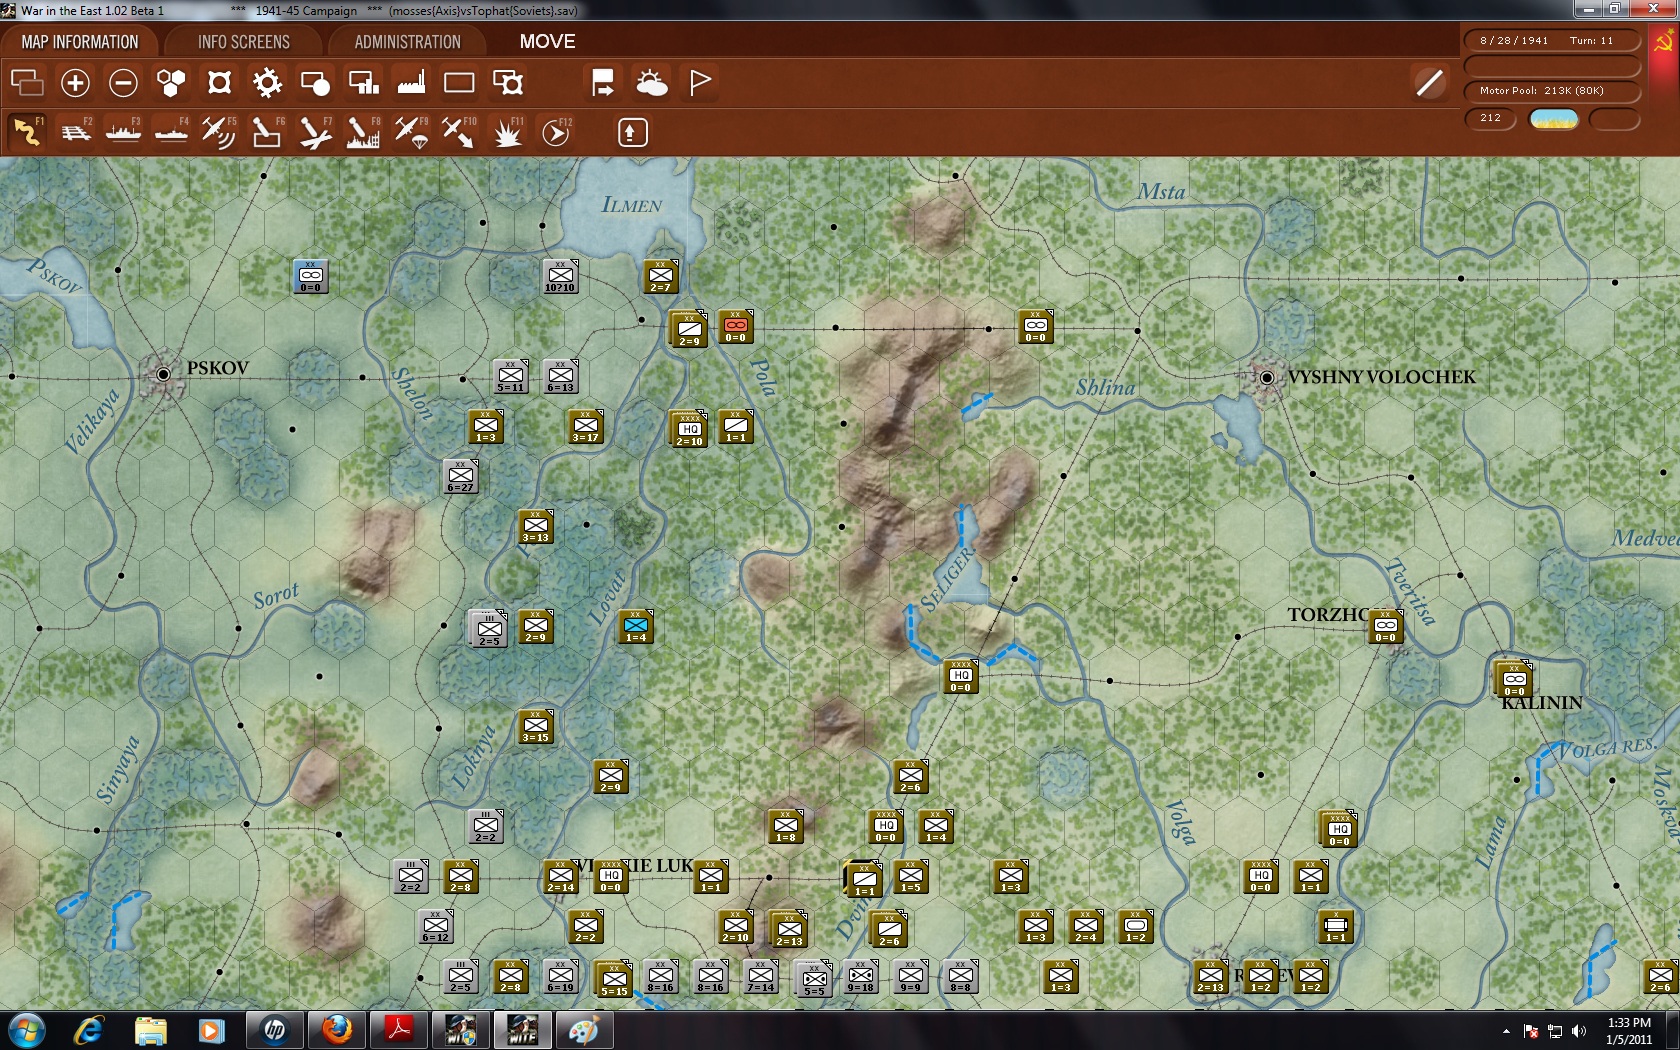This screenshot has width=1680, height=1050.
Task: Click the Motor Pool readout
Action: point(1552,91)
